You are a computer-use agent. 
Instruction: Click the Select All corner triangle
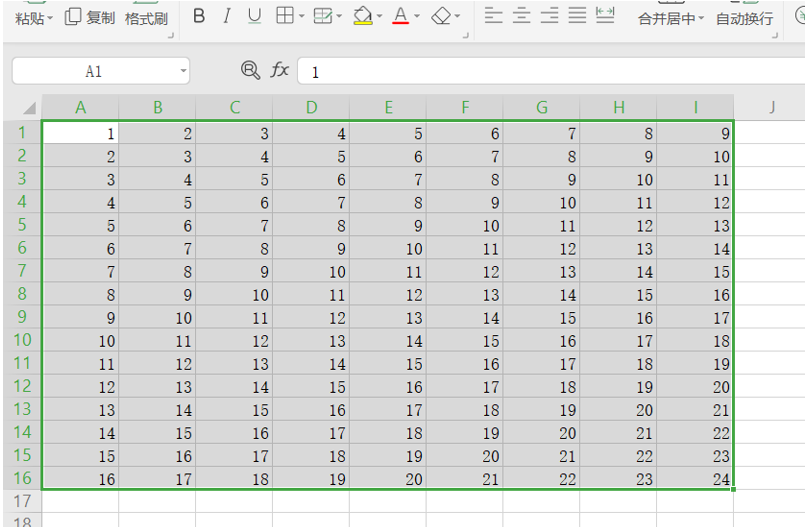tap(29, 107)
